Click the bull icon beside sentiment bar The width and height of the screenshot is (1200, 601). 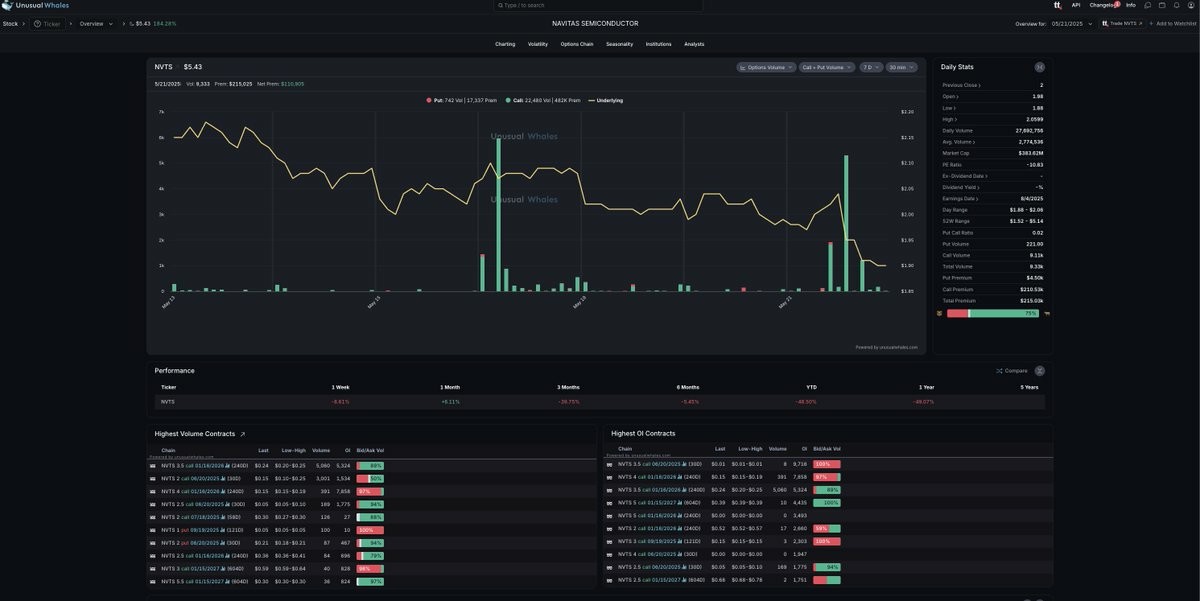point(1046,314)
